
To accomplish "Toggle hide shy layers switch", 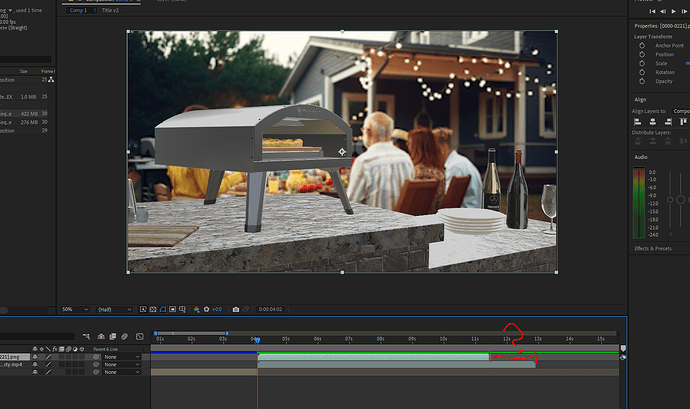I will 101,336.
